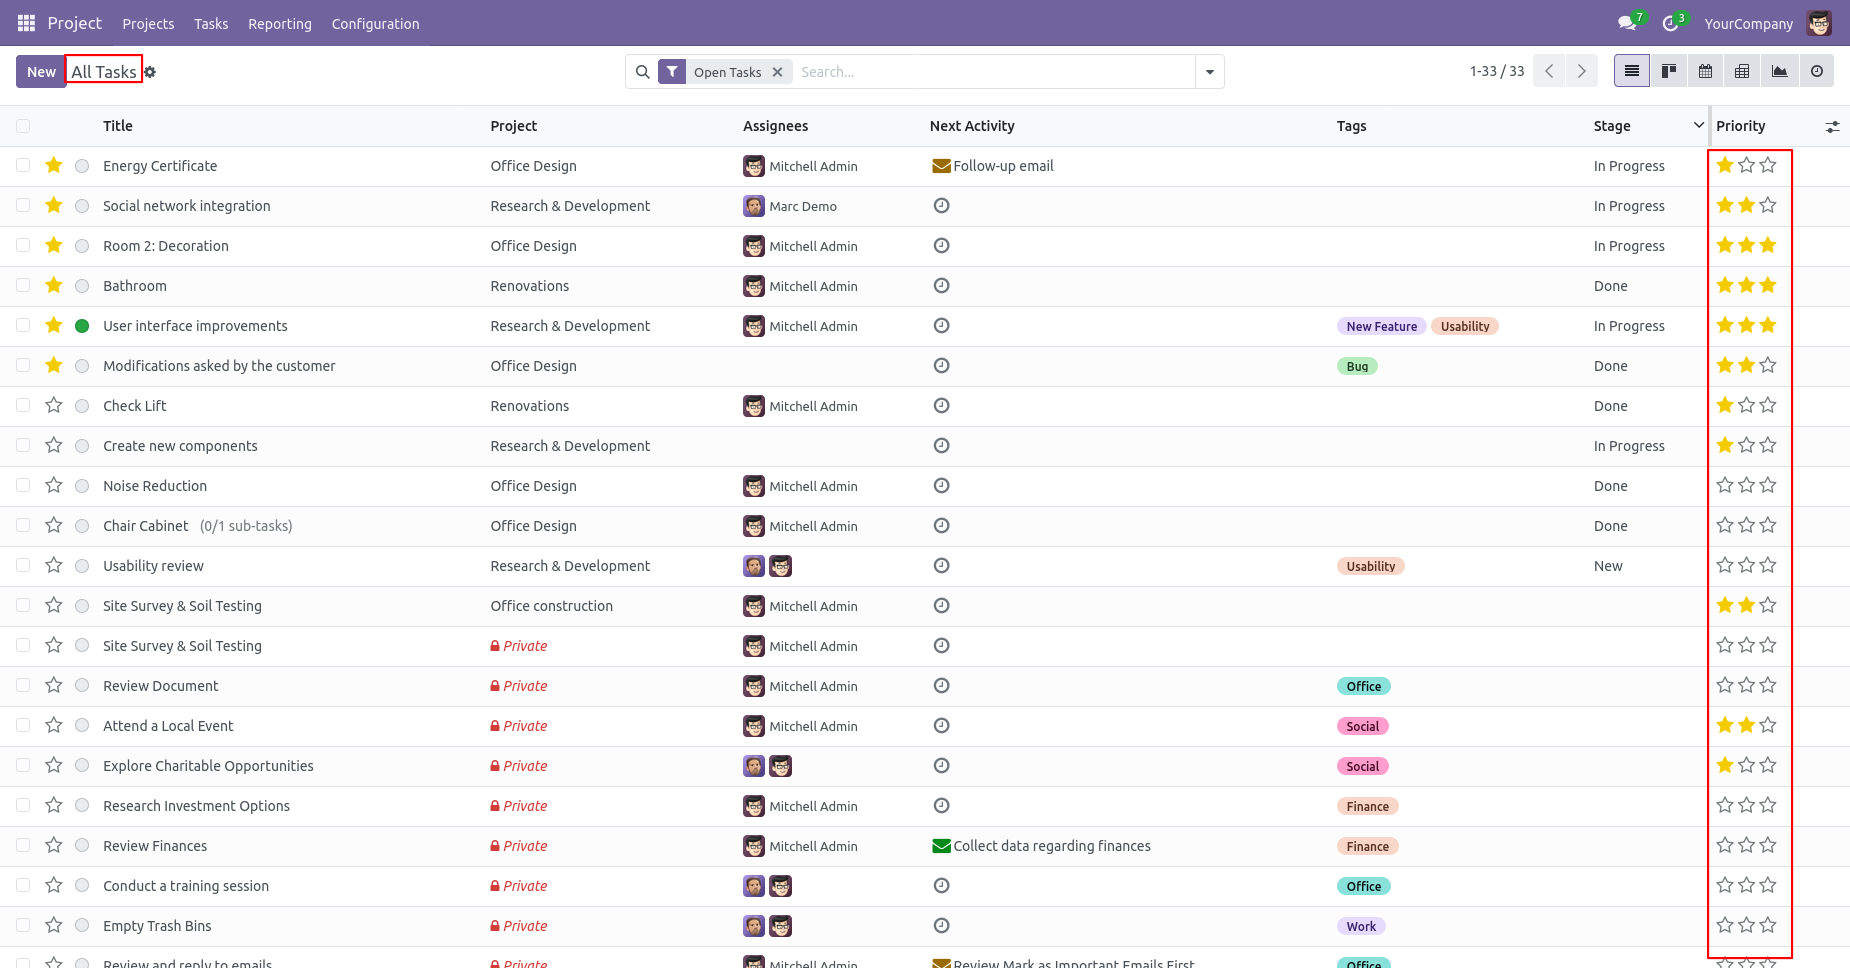Star the Usability review task
1850x968 pixels.
pos(54,565)
